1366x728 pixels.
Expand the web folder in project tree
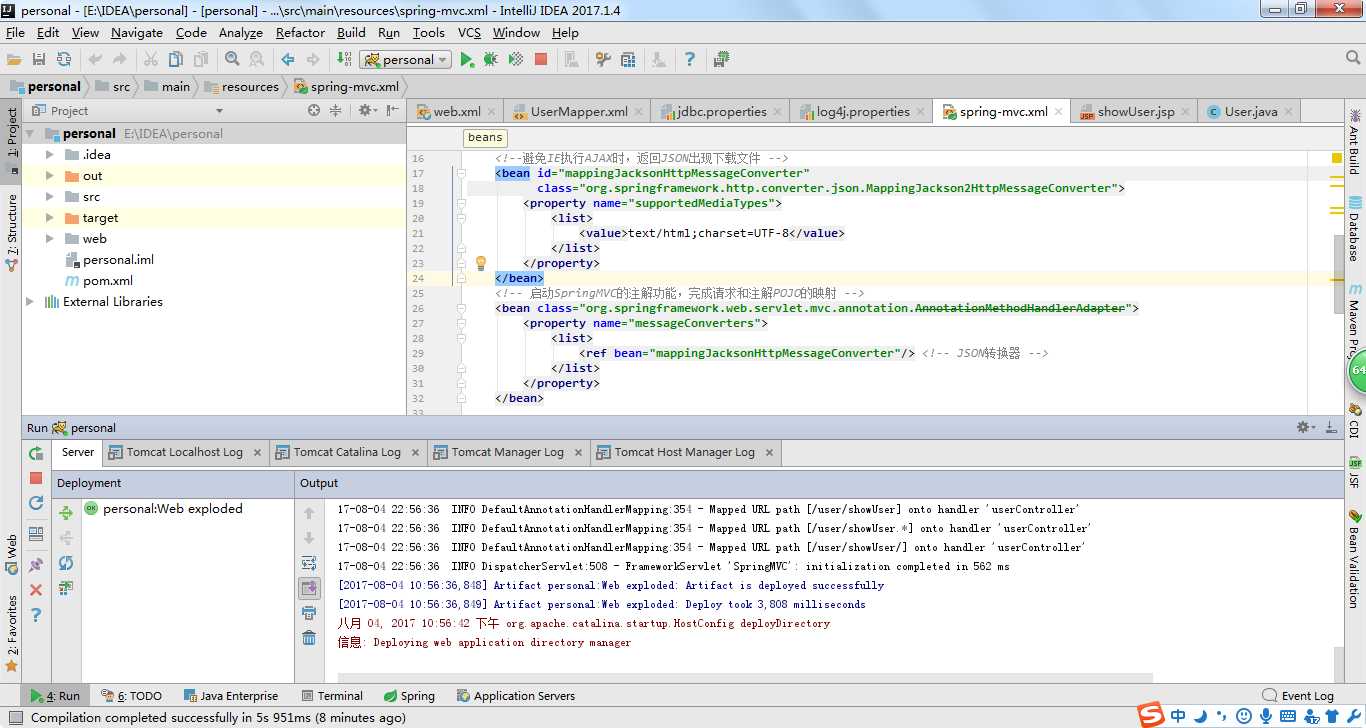pos(49,239)
